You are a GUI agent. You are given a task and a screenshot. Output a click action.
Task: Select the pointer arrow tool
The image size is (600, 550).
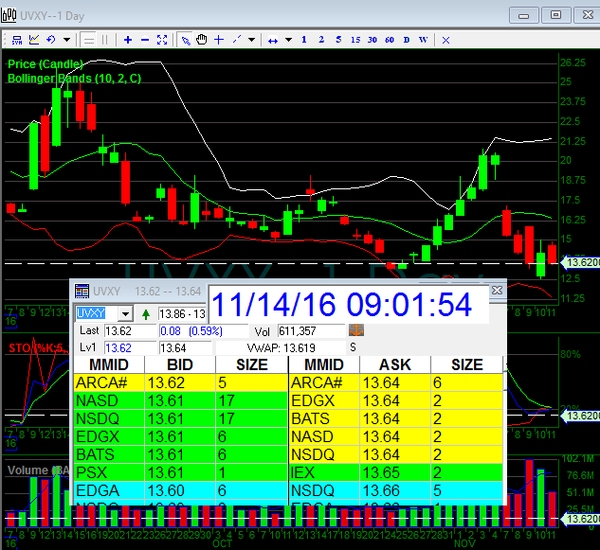[185, 39]
